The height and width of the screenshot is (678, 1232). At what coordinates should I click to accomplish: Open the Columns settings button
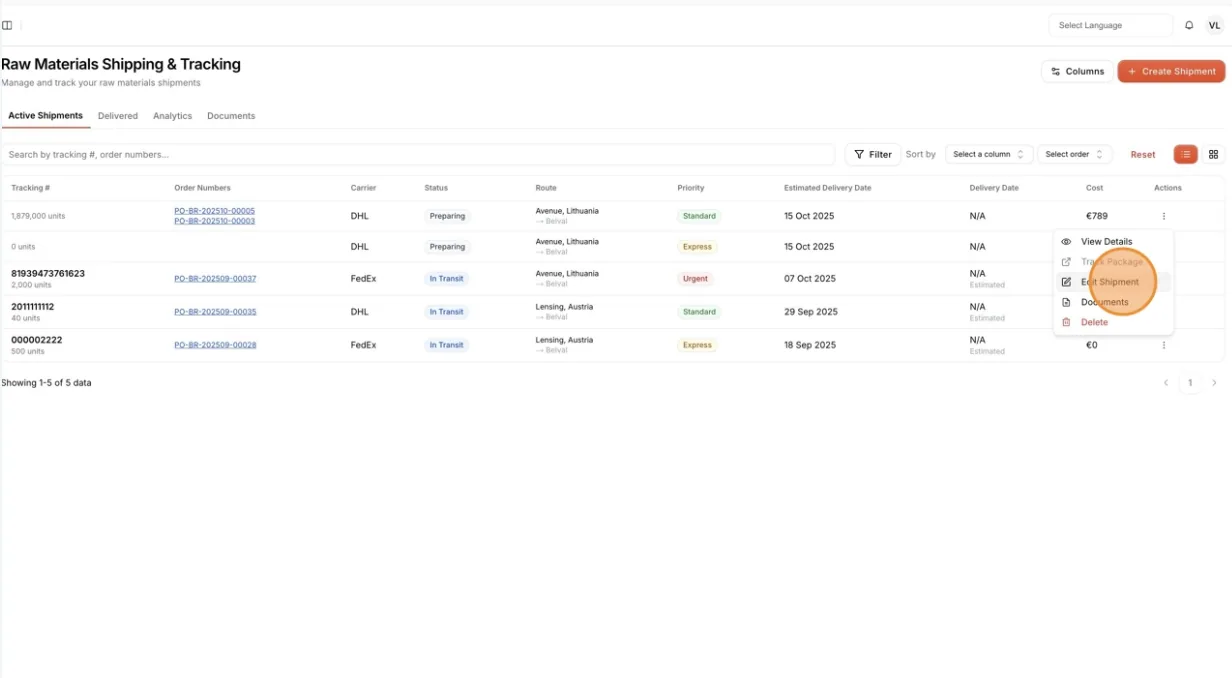pyautogui.click(x=1077, y=71)
